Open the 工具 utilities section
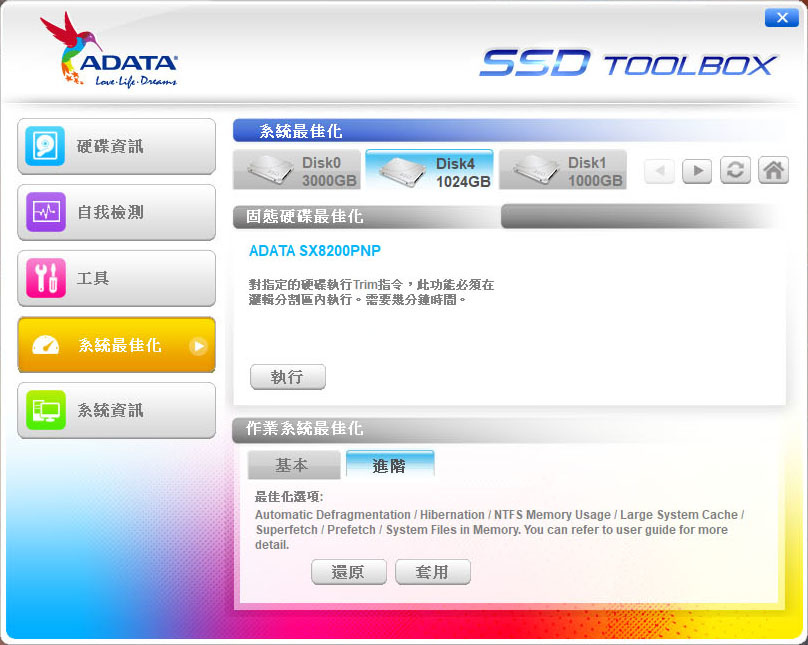Viewport: 808px width, 645px height. click(116, 278)
